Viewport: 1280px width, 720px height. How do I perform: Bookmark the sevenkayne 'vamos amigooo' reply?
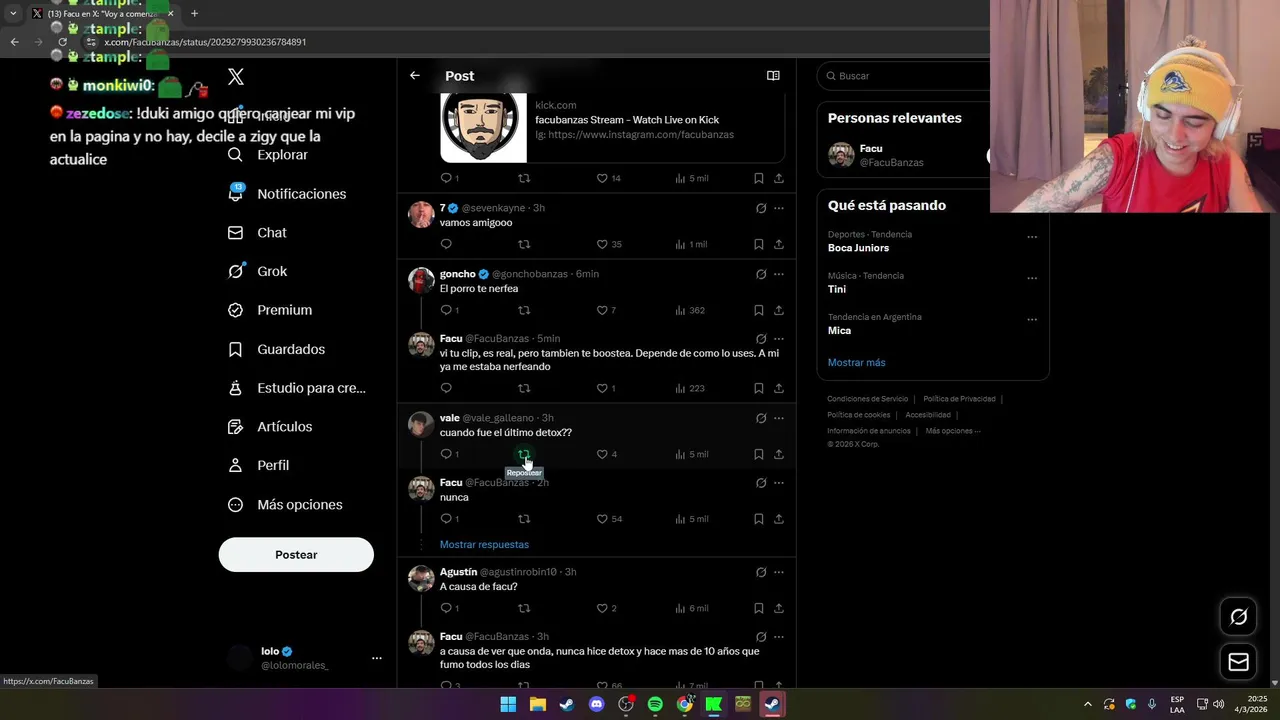click(x=758, y=244)
